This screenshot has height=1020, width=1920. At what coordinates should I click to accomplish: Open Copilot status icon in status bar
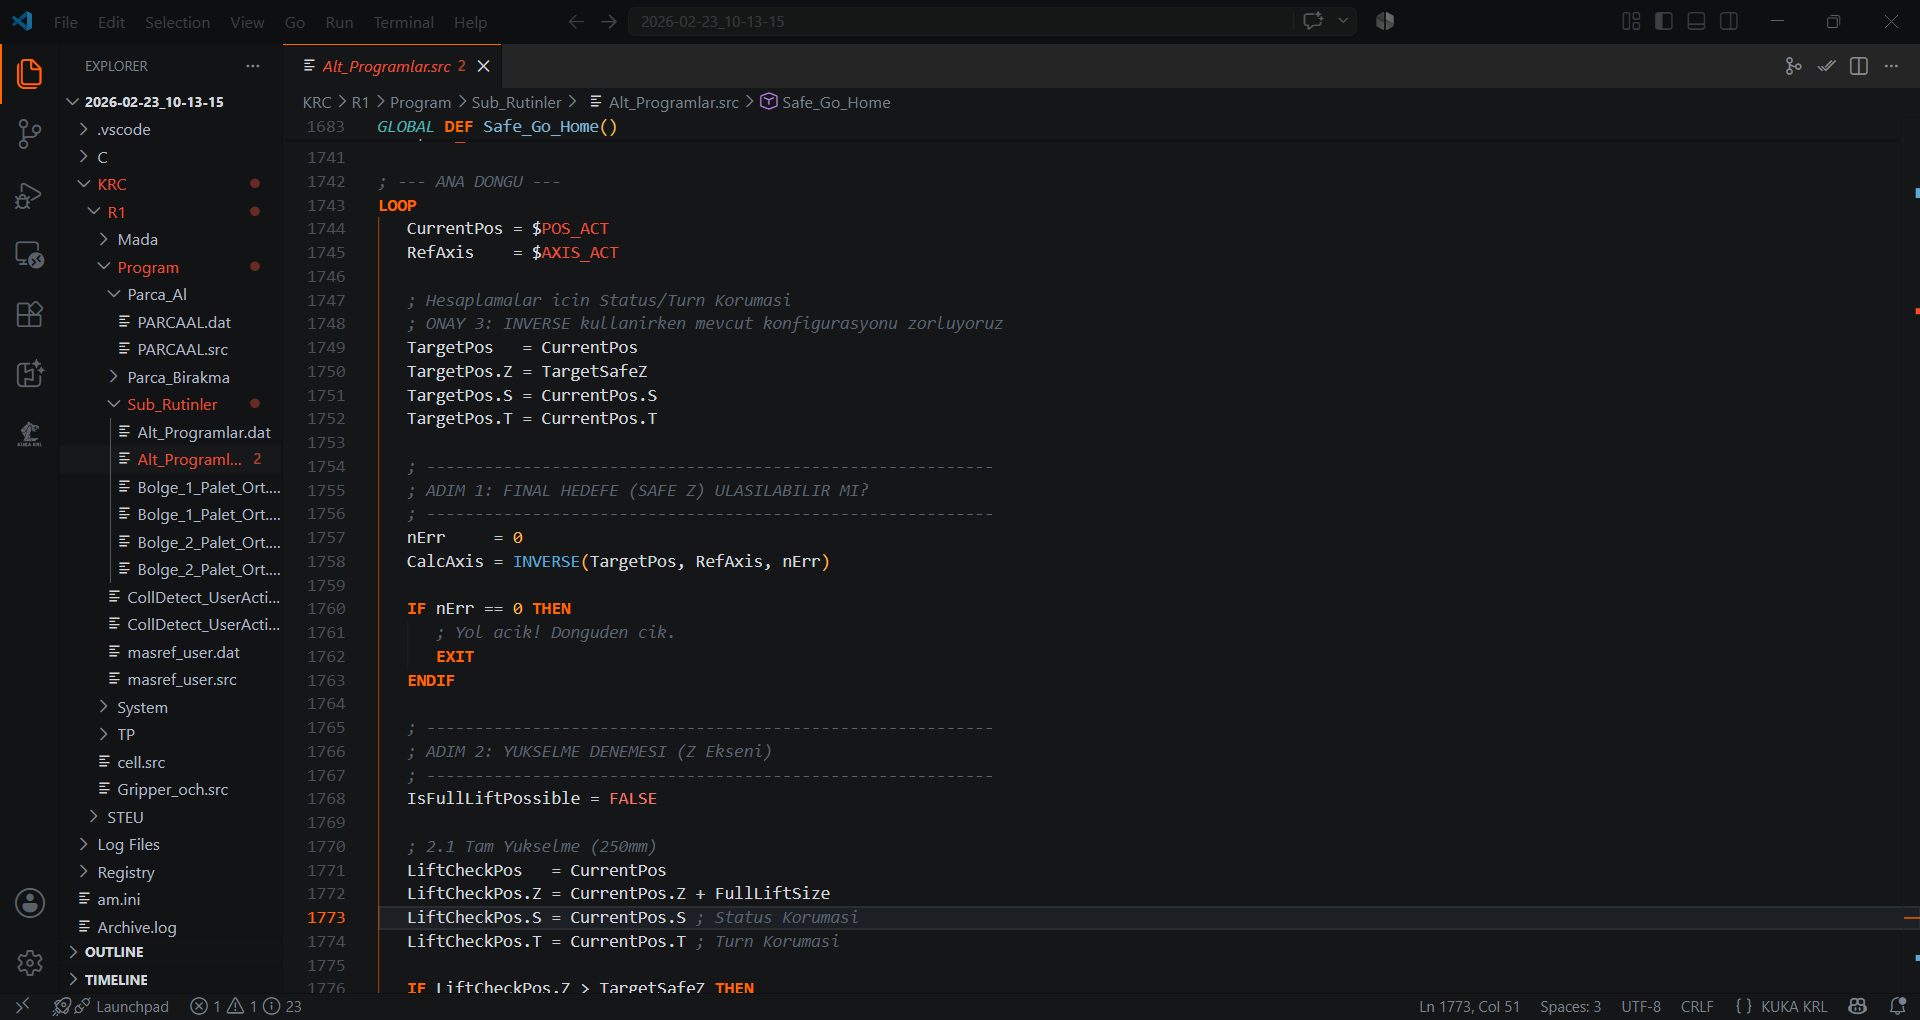click(1858, 1006)
